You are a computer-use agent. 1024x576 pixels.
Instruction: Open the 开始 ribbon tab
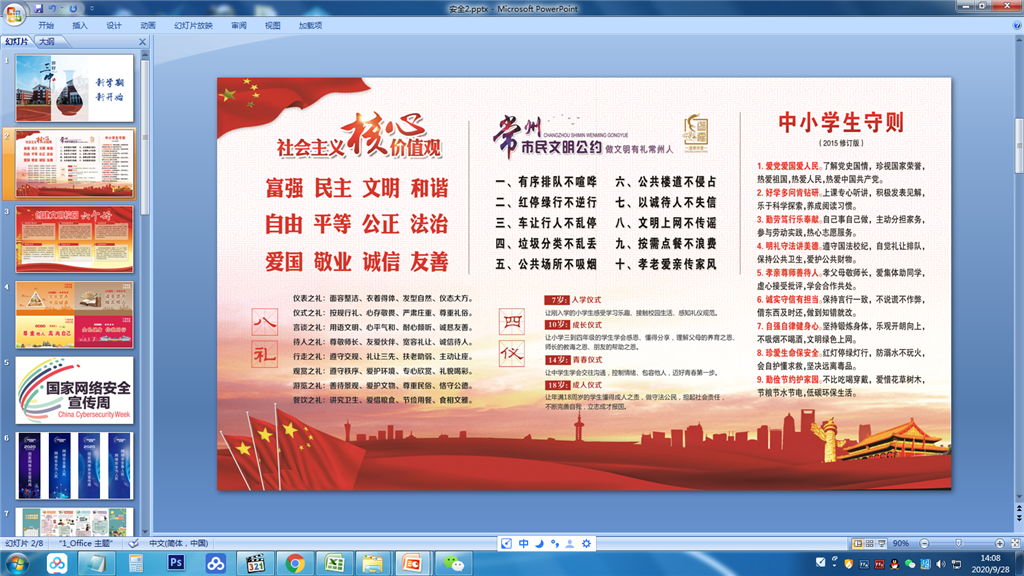click(46, 25)
